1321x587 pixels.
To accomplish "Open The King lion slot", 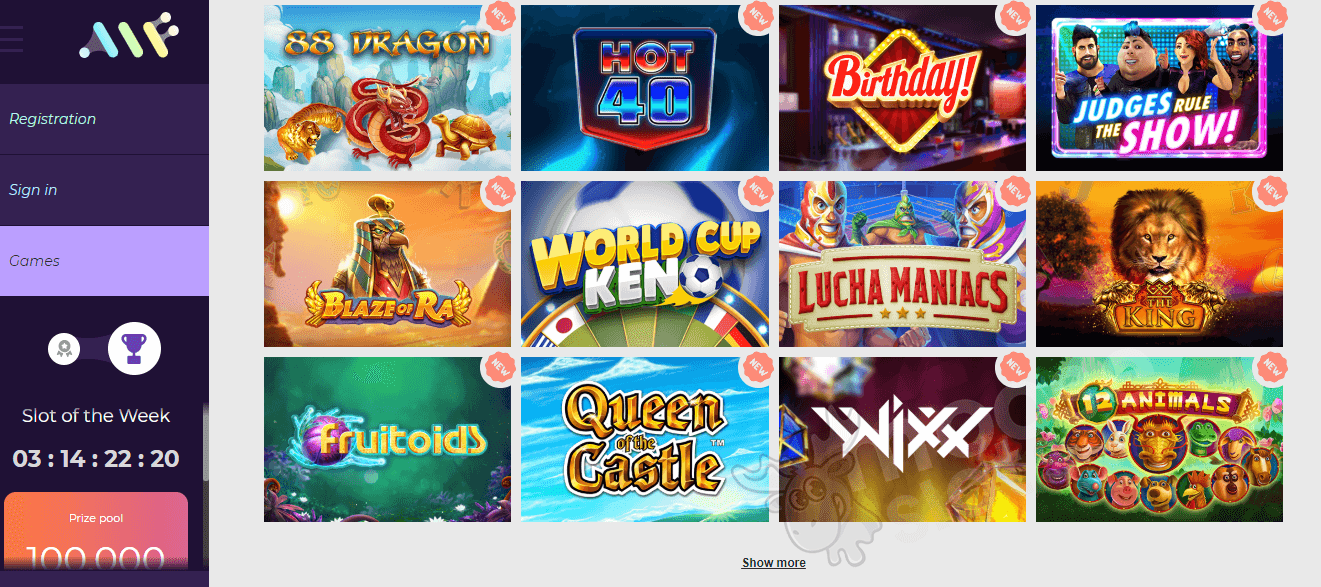I will pos(1159,264).
